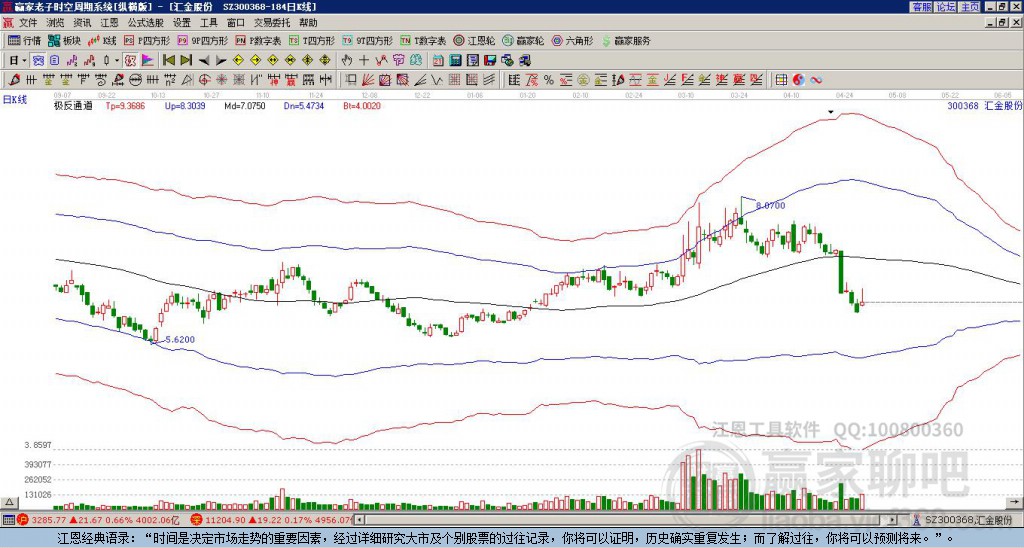The width and height of the screenshot is (1024, 548).
Task: Switch to the K线 candlestick chart
Action: point(102,40)
